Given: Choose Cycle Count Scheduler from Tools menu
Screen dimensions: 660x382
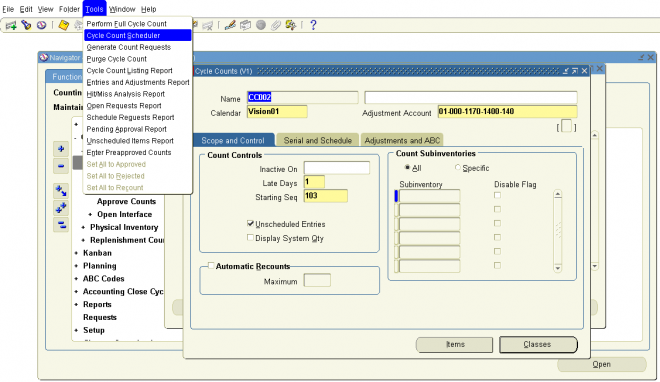Looking at the screenshot, I should click(x=138, y=35).
